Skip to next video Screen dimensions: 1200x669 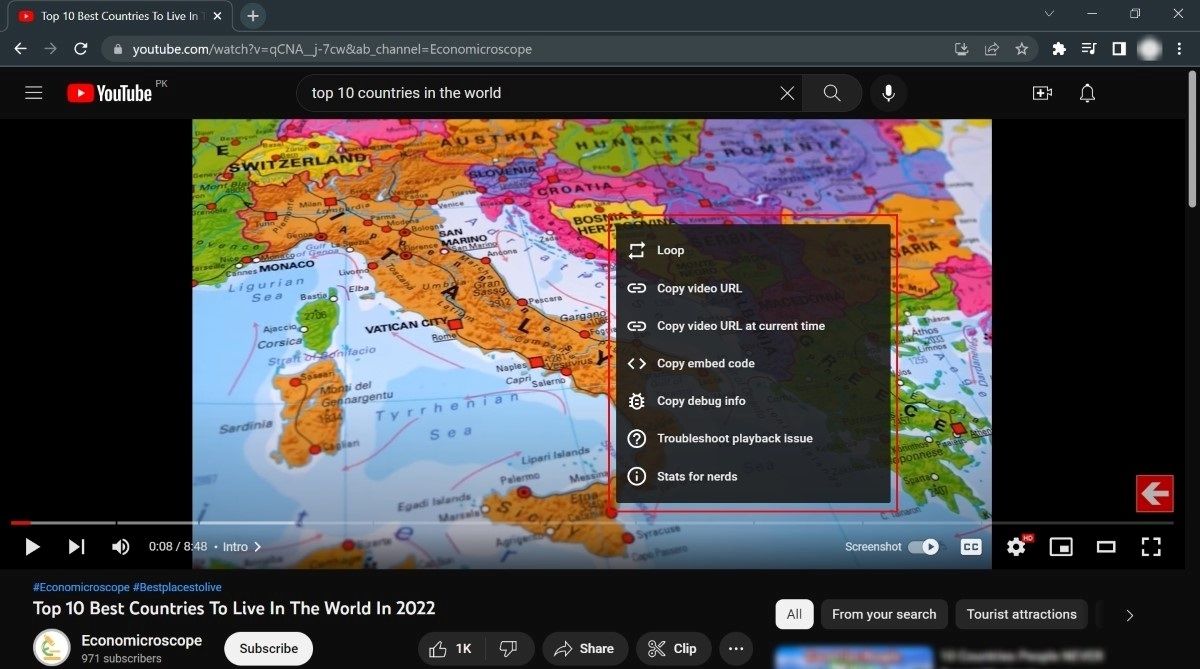click(76, 546)
